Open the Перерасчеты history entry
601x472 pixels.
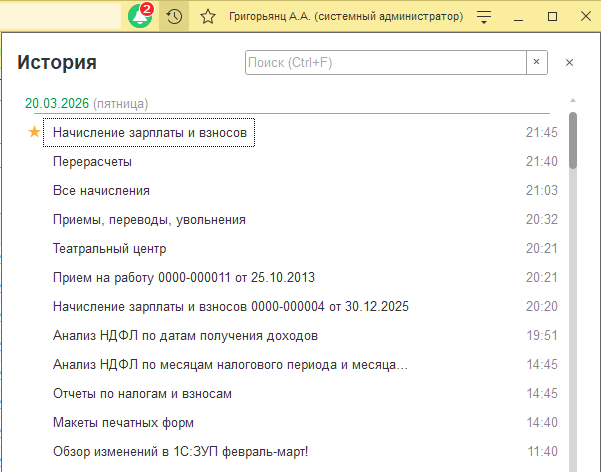pyautogui.click(x=92, y=161)
